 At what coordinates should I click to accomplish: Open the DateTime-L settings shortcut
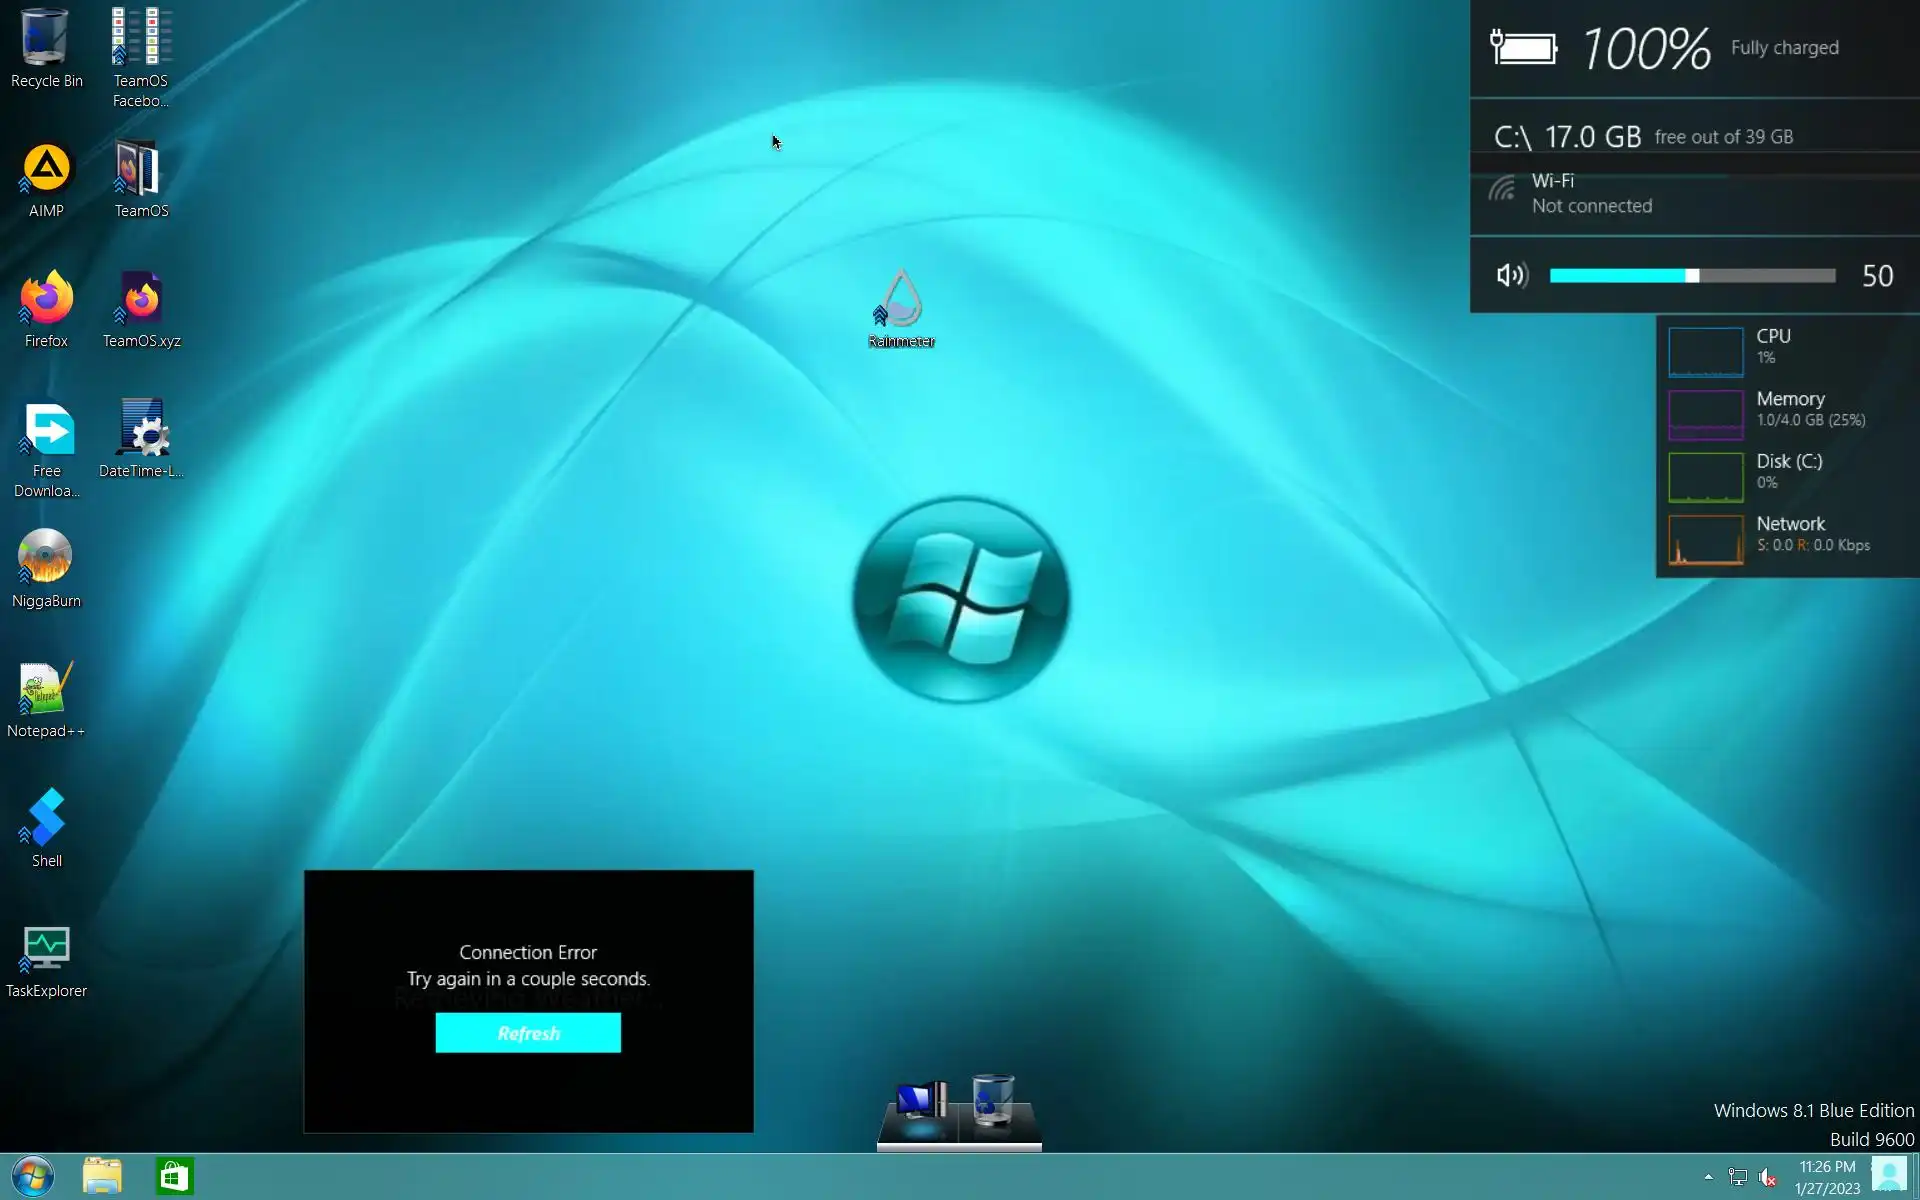[141, 430]
